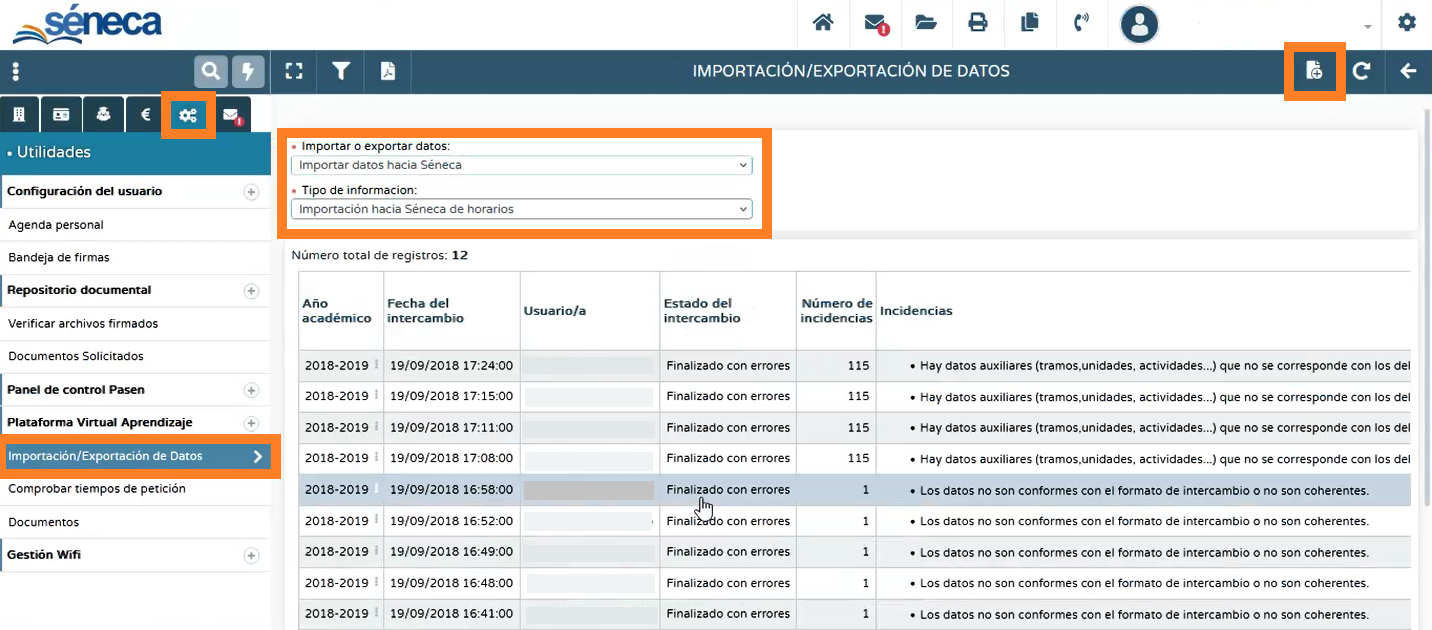
Task: Open Verificar archivos firmados
Action: [135, 324]
